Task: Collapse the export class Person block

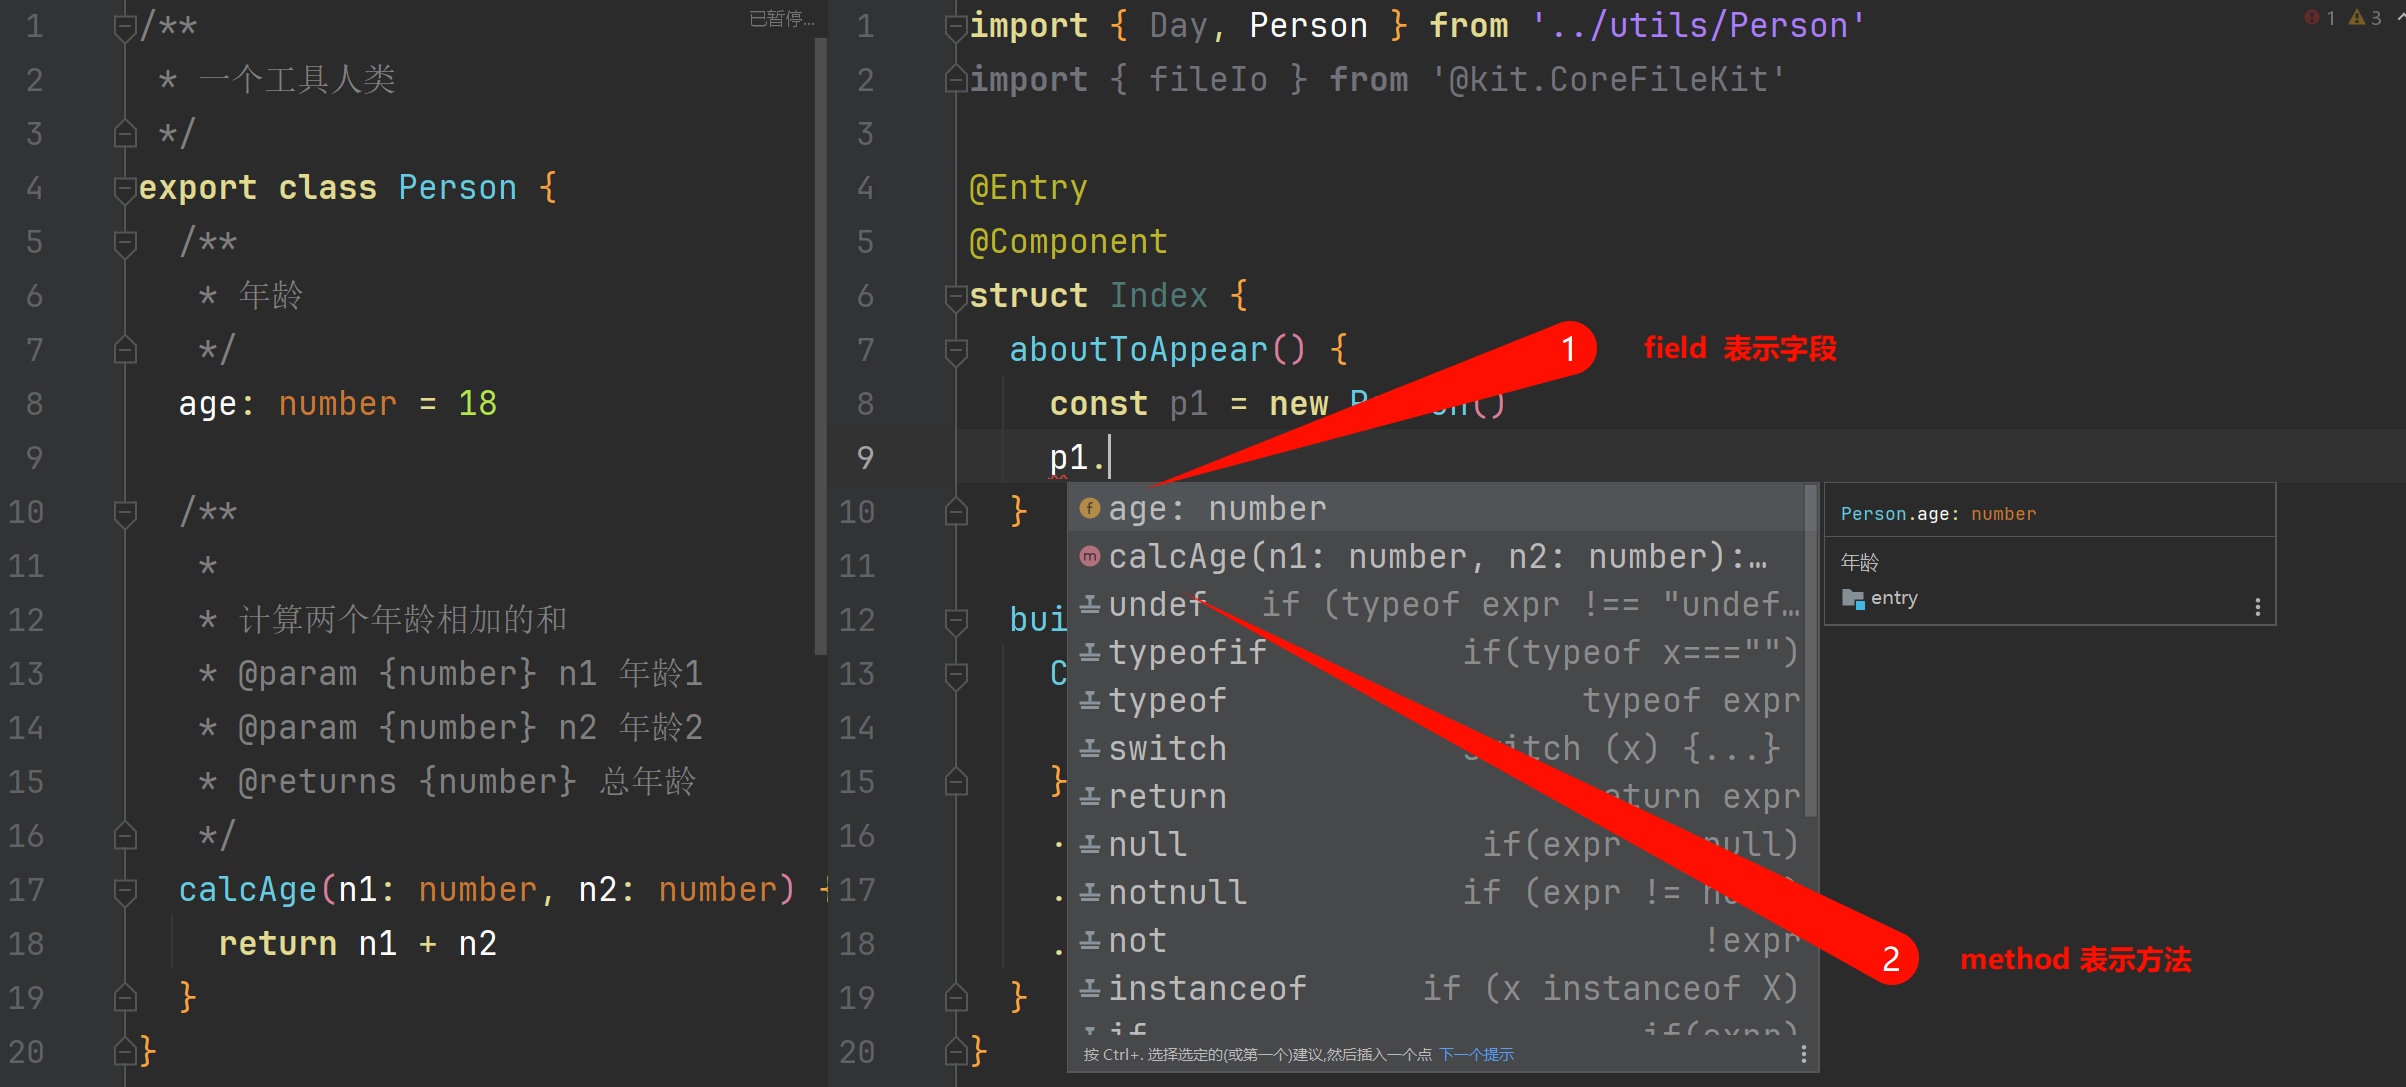Action: 125,188
